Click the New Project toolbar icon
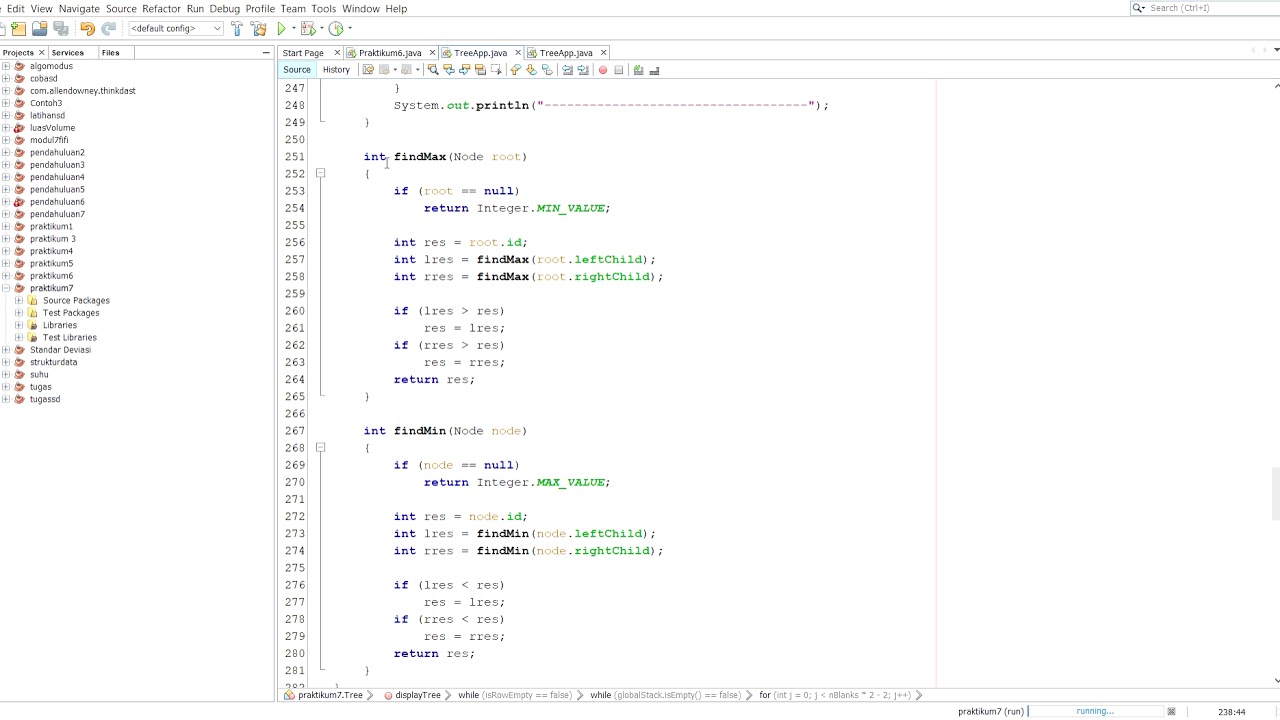The height and width of the screenshot is (720, 1280). (18, 29)
